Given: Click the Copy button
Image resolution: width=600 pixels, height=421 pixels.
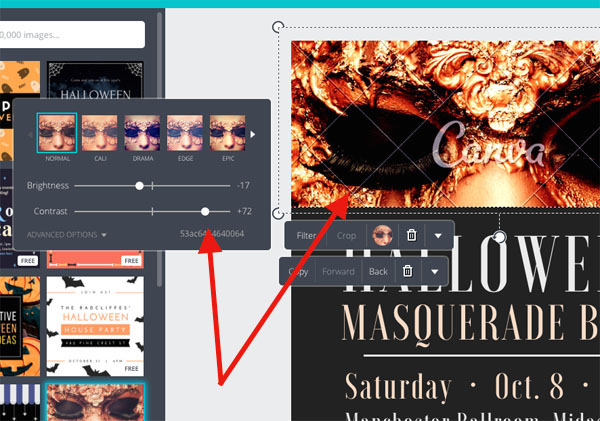Looking at the screenshot, I should 298,271.
